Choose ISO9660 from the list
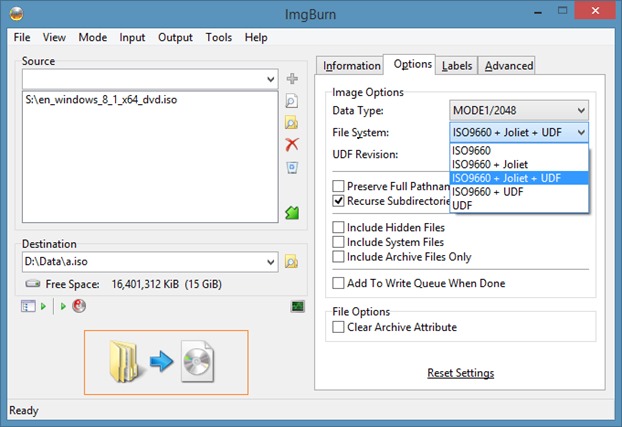Screen dimensions: 622x427 [519, 151]
